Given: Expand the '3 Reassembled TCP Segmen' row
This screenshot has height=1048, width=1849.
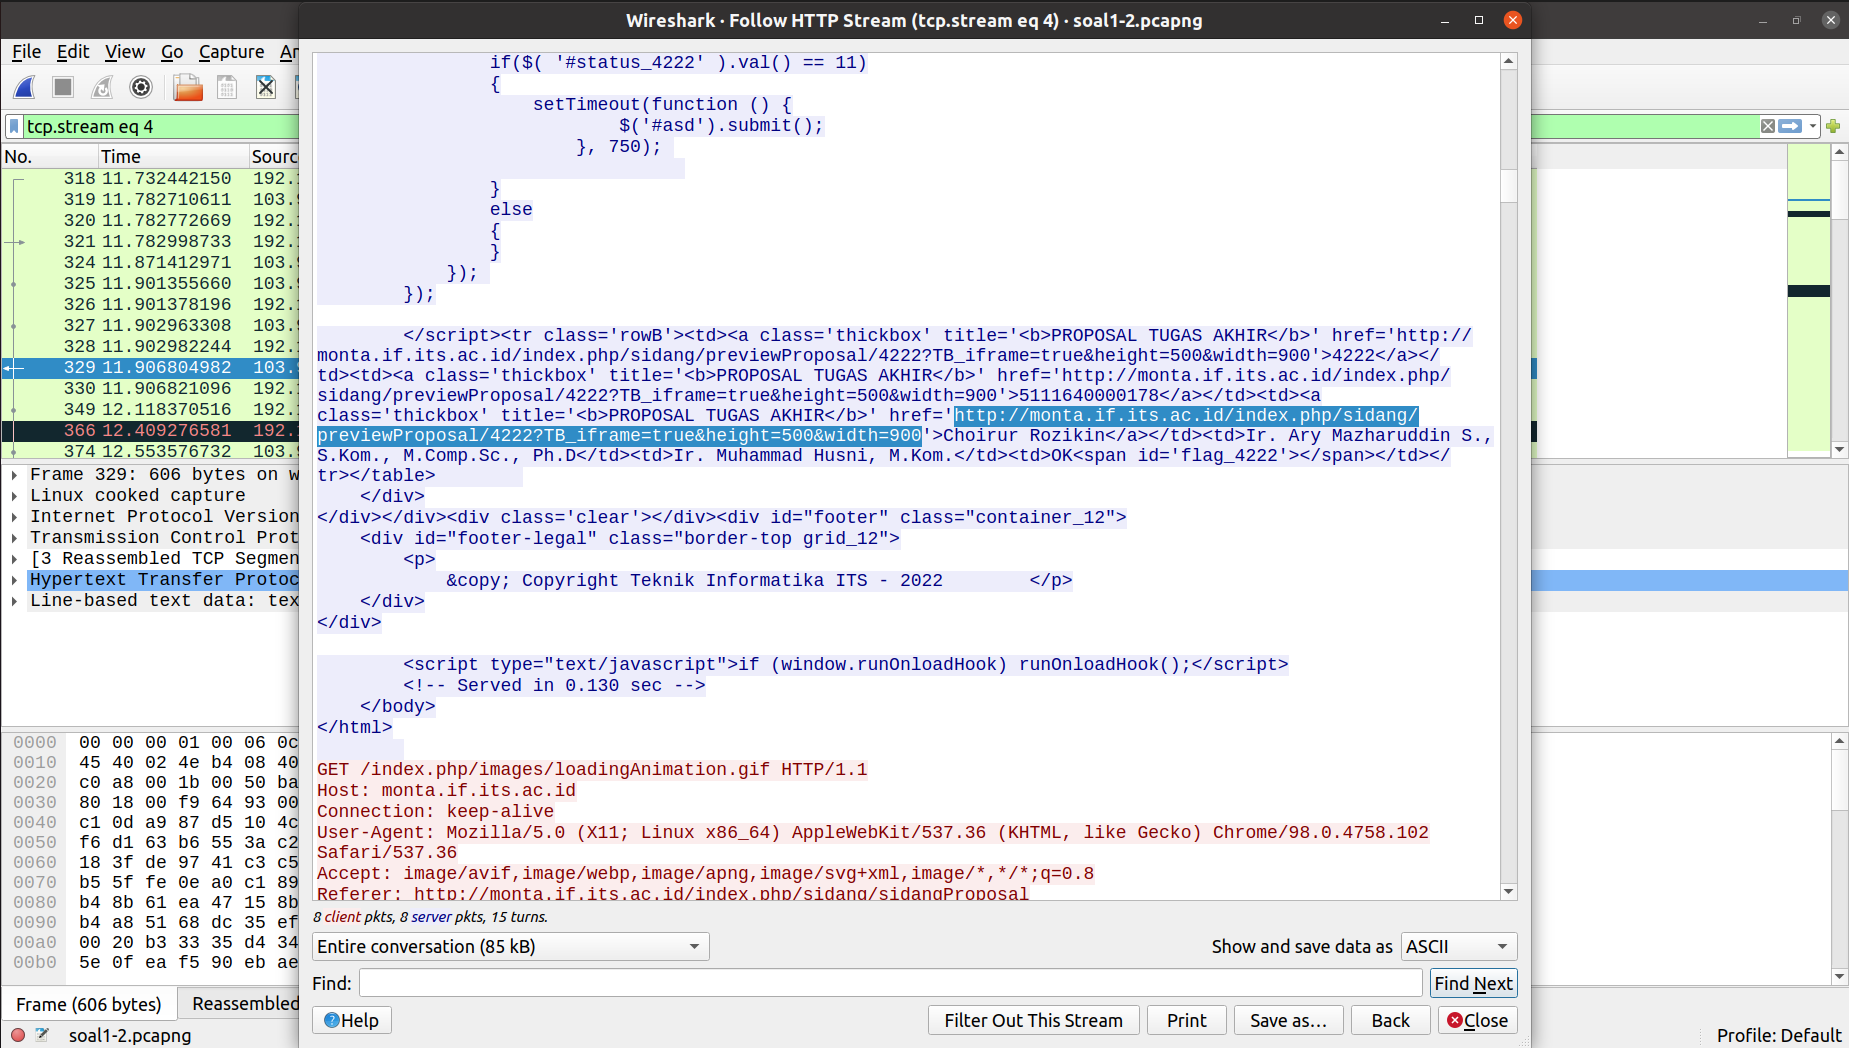Looking at the screenshot, I should click(x=14, y=559).
